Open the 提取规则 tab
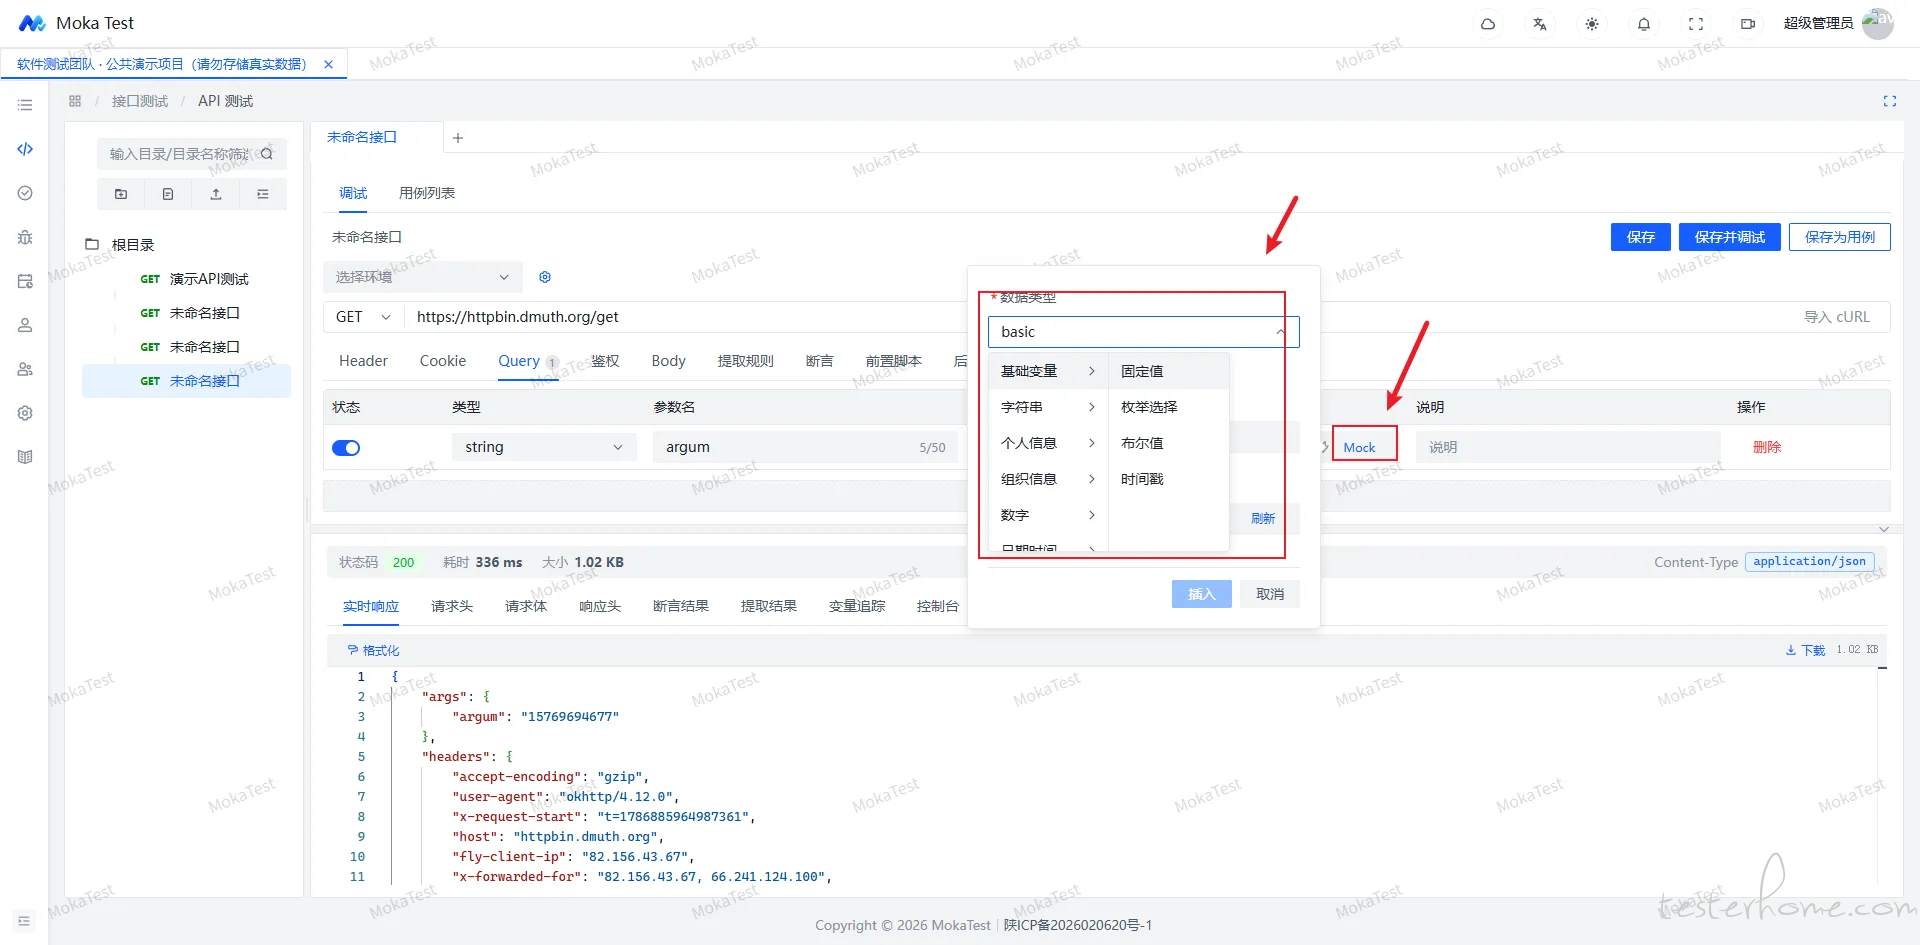The width and height of the screenshot is (1920, 945). tap(746, 361)
